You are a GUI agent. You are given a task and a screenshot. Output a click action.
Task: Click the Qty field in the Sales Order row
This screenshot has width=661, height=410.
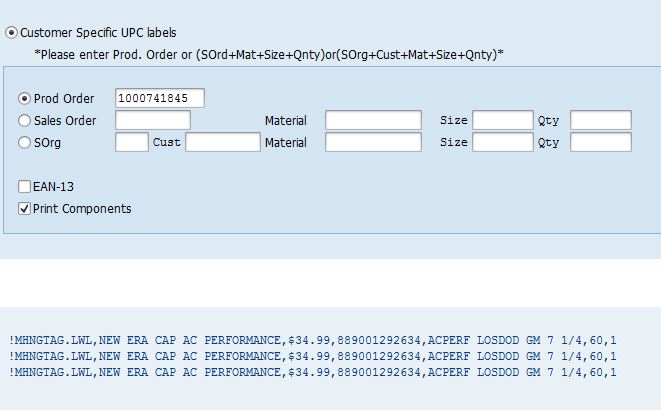[600, 120]
